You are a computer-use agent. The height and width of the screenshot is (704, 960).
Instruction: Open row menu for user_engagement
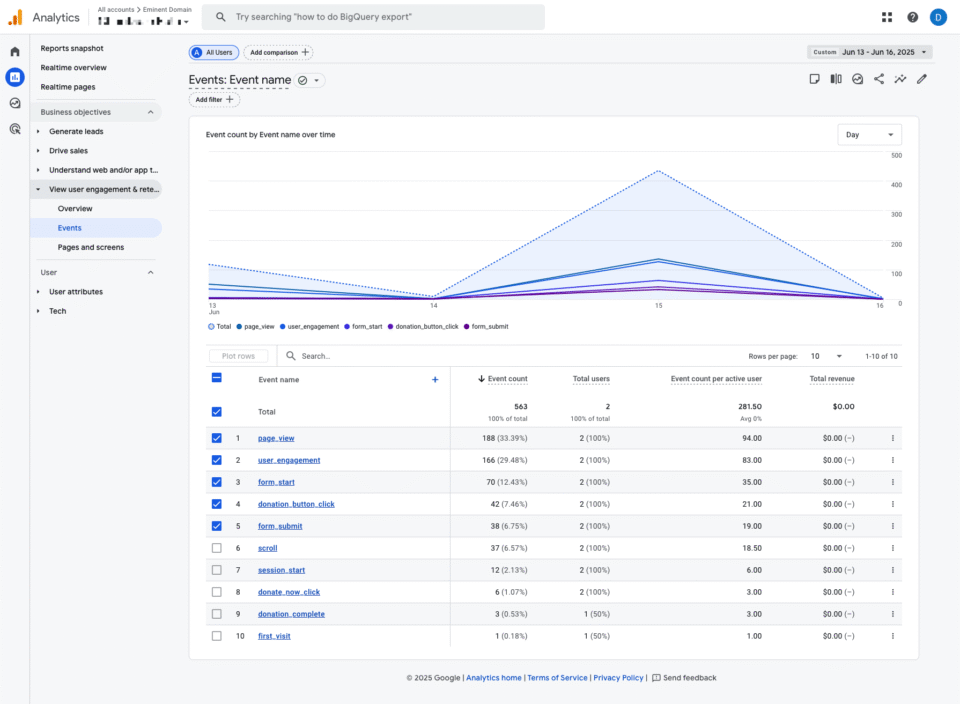coord(893,460)
